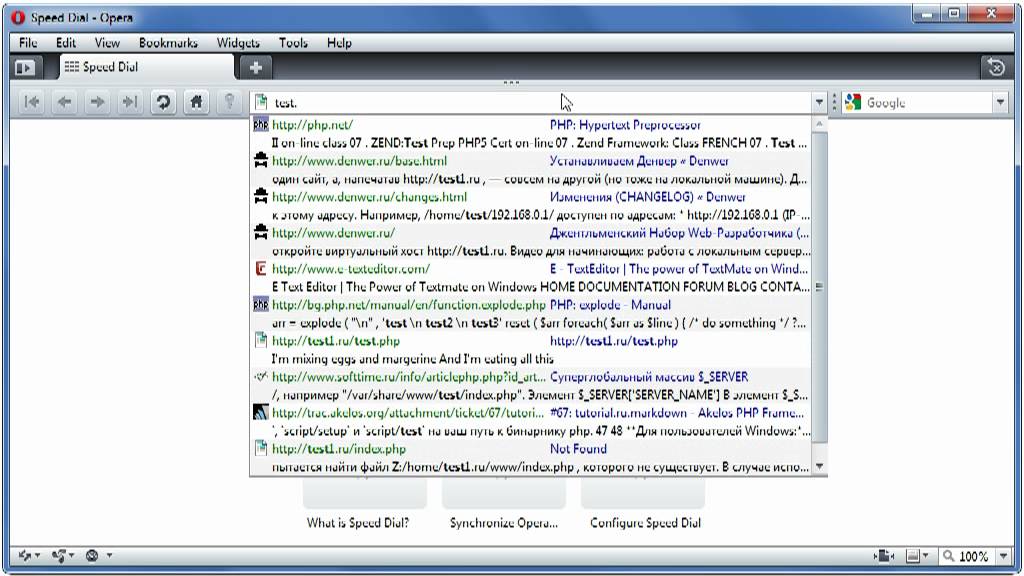Click the Fast Forward navigation button
Screen dimensions: 1024x576
point(130,102)
